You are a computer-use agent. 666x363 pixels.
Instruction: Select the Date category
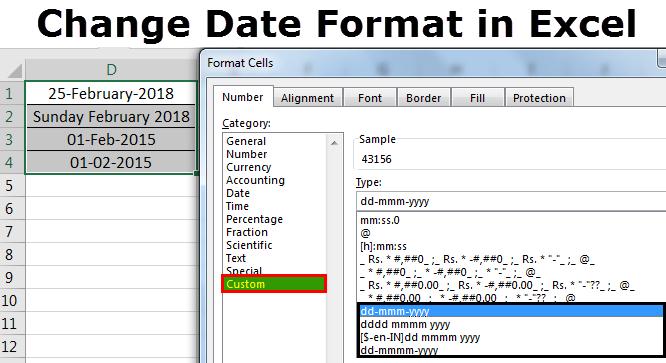238,193
